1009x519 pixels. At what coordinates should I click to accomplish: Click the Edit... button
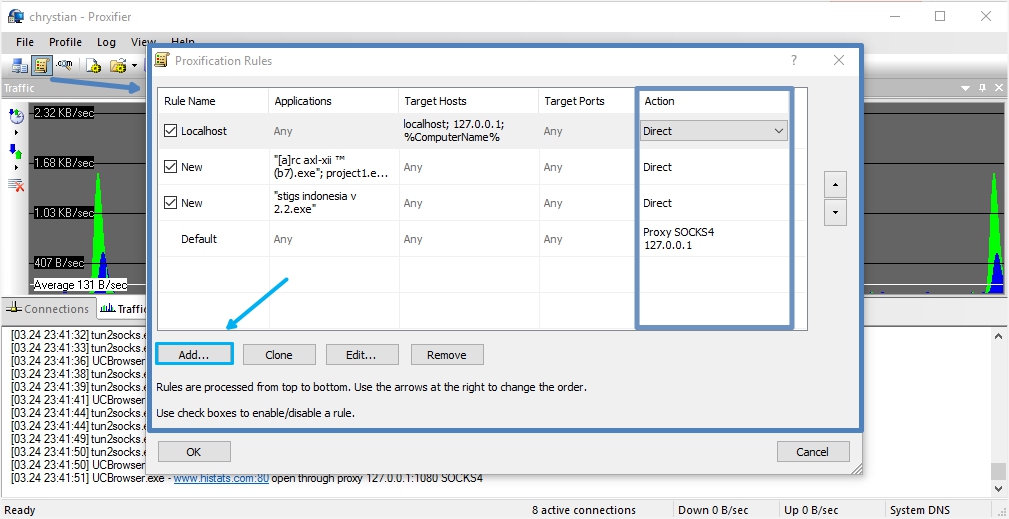click(x=362, y=354)
